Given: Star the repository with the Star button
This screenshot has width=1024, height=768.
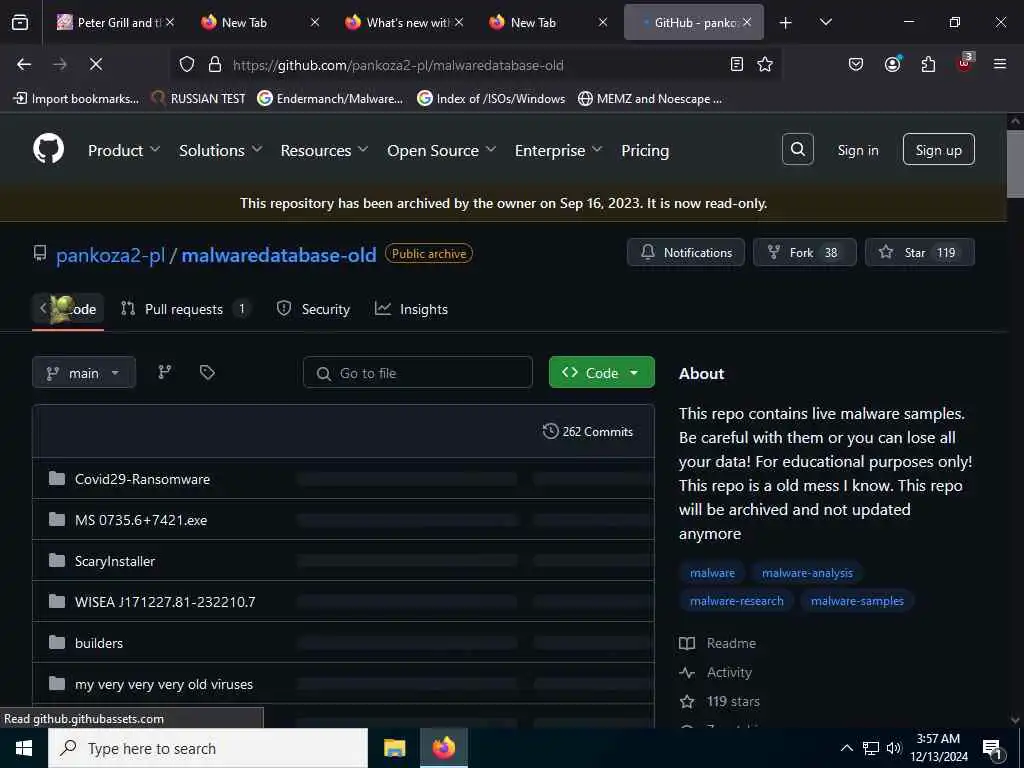Looking at the screenshot, I should pyautogui.click(x=920, y=252).
